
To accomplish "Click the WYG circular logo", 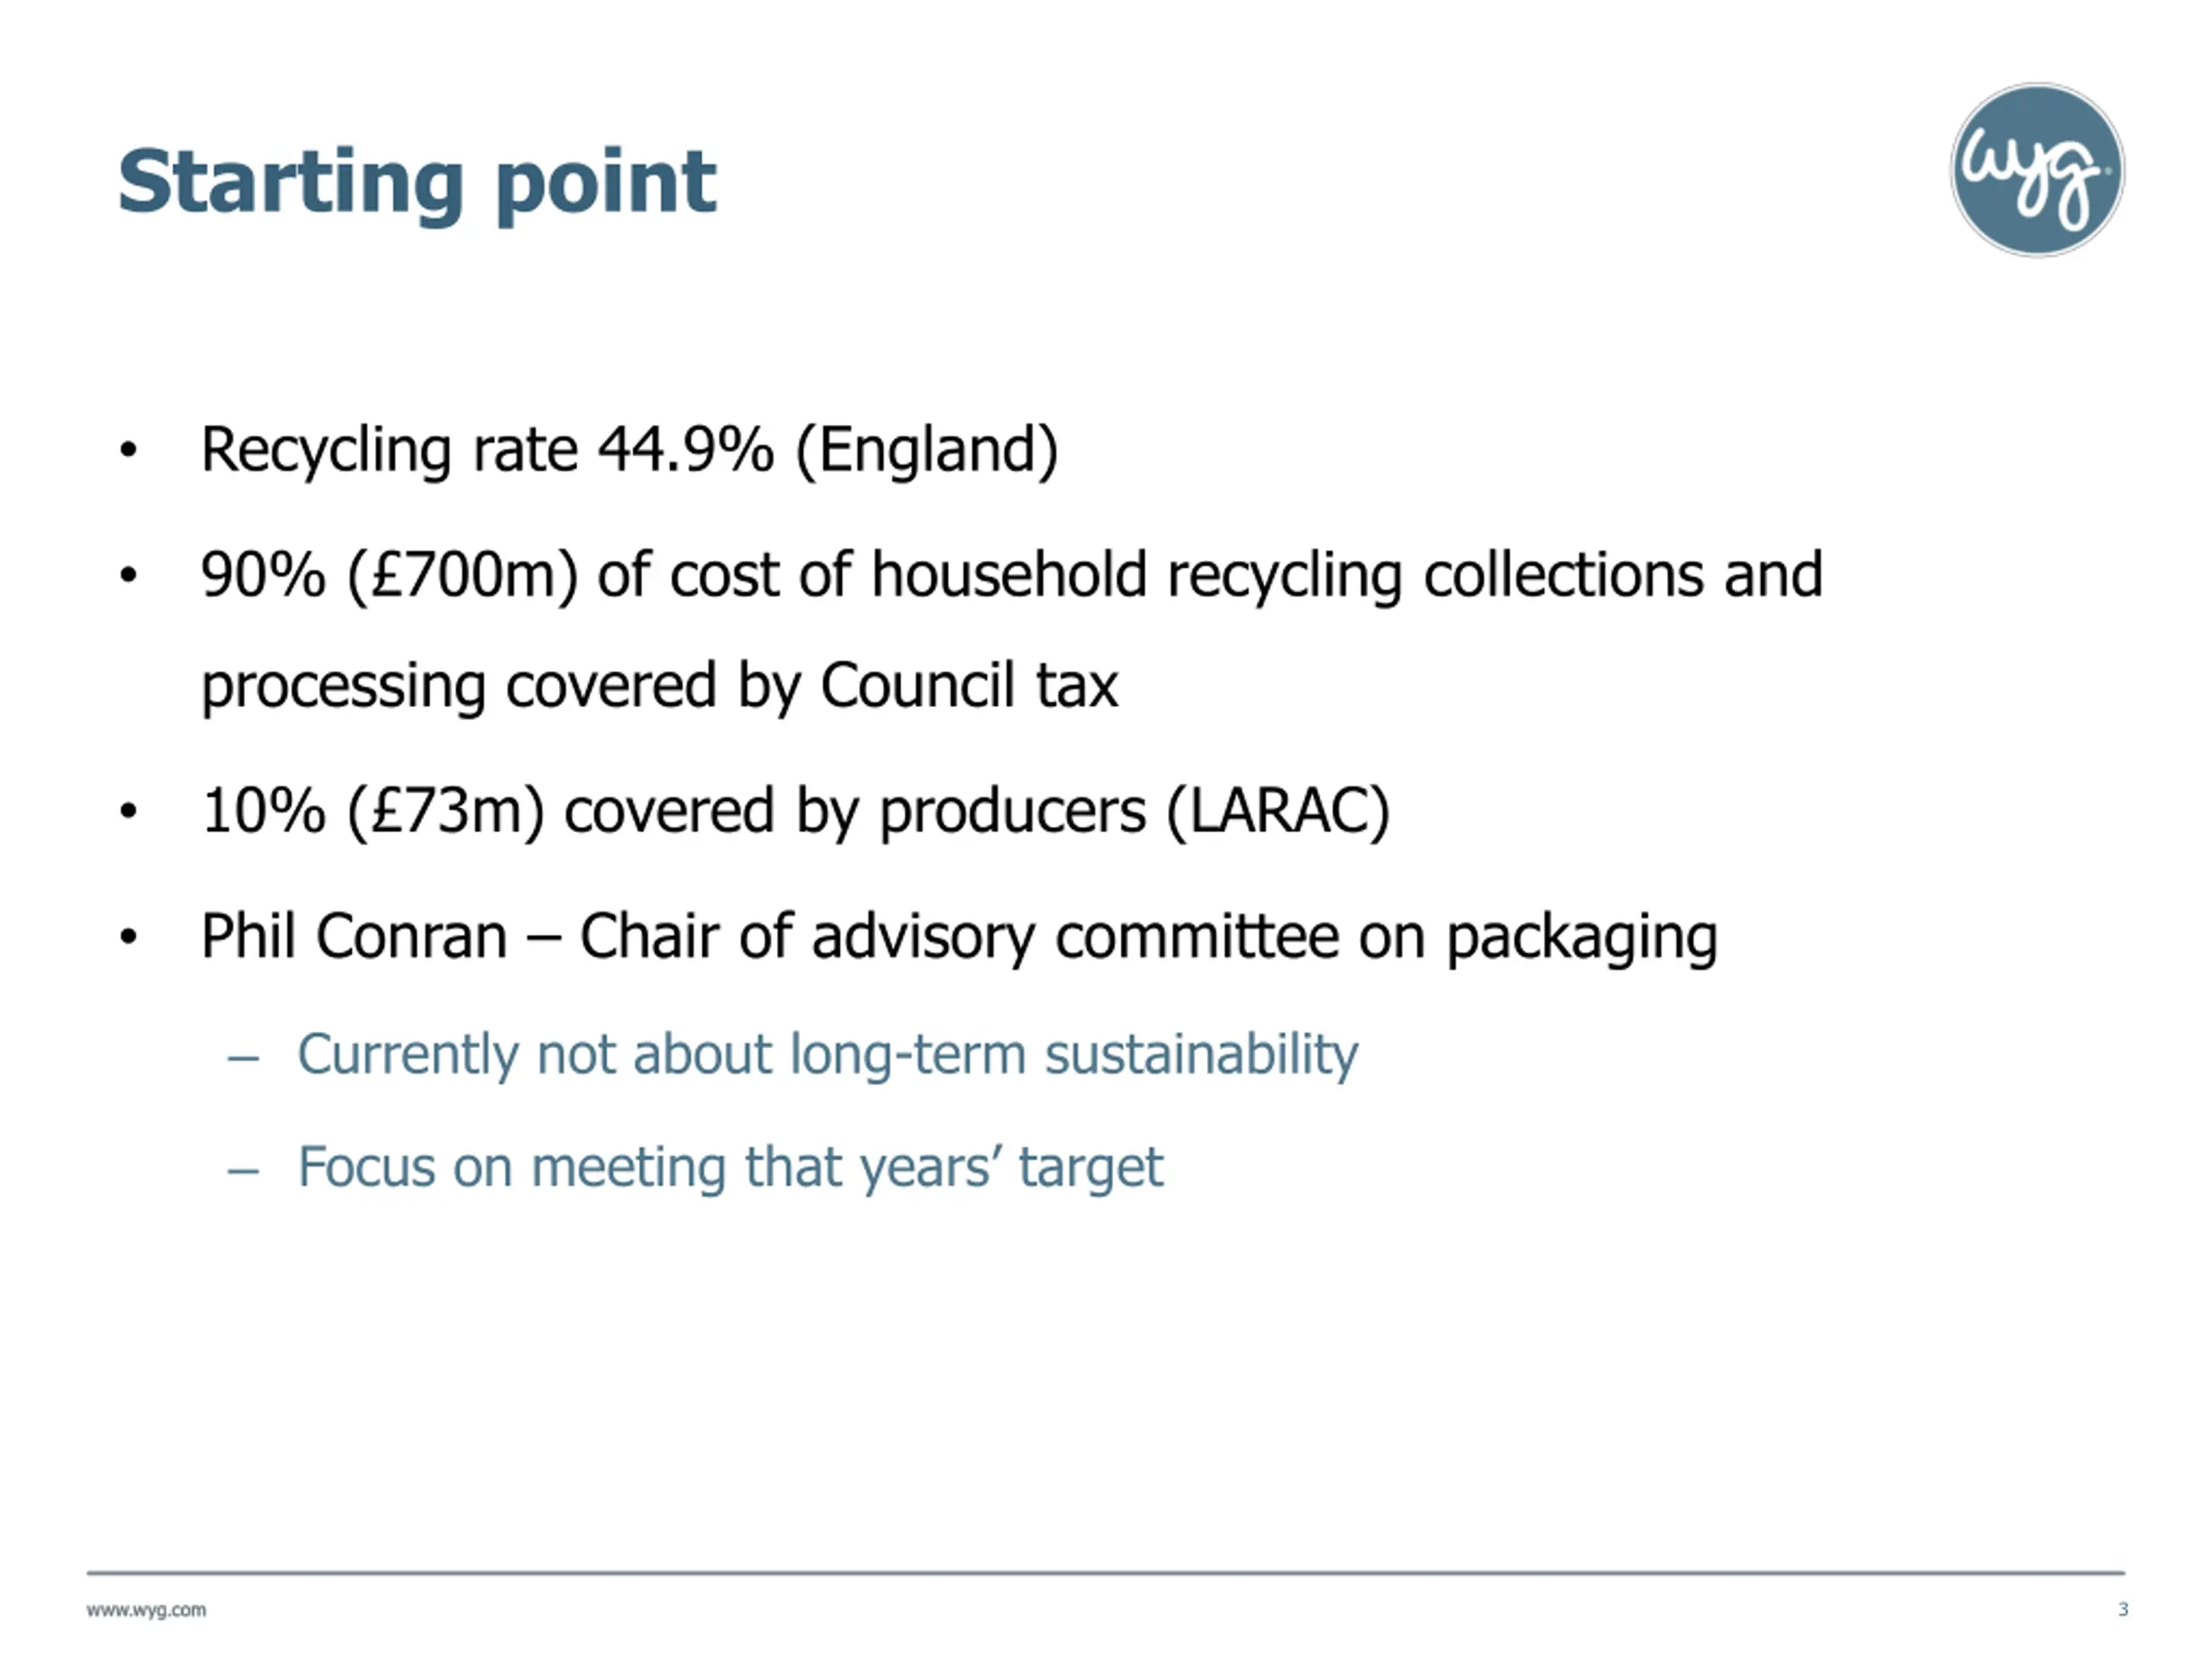I will coord(2036,170).
